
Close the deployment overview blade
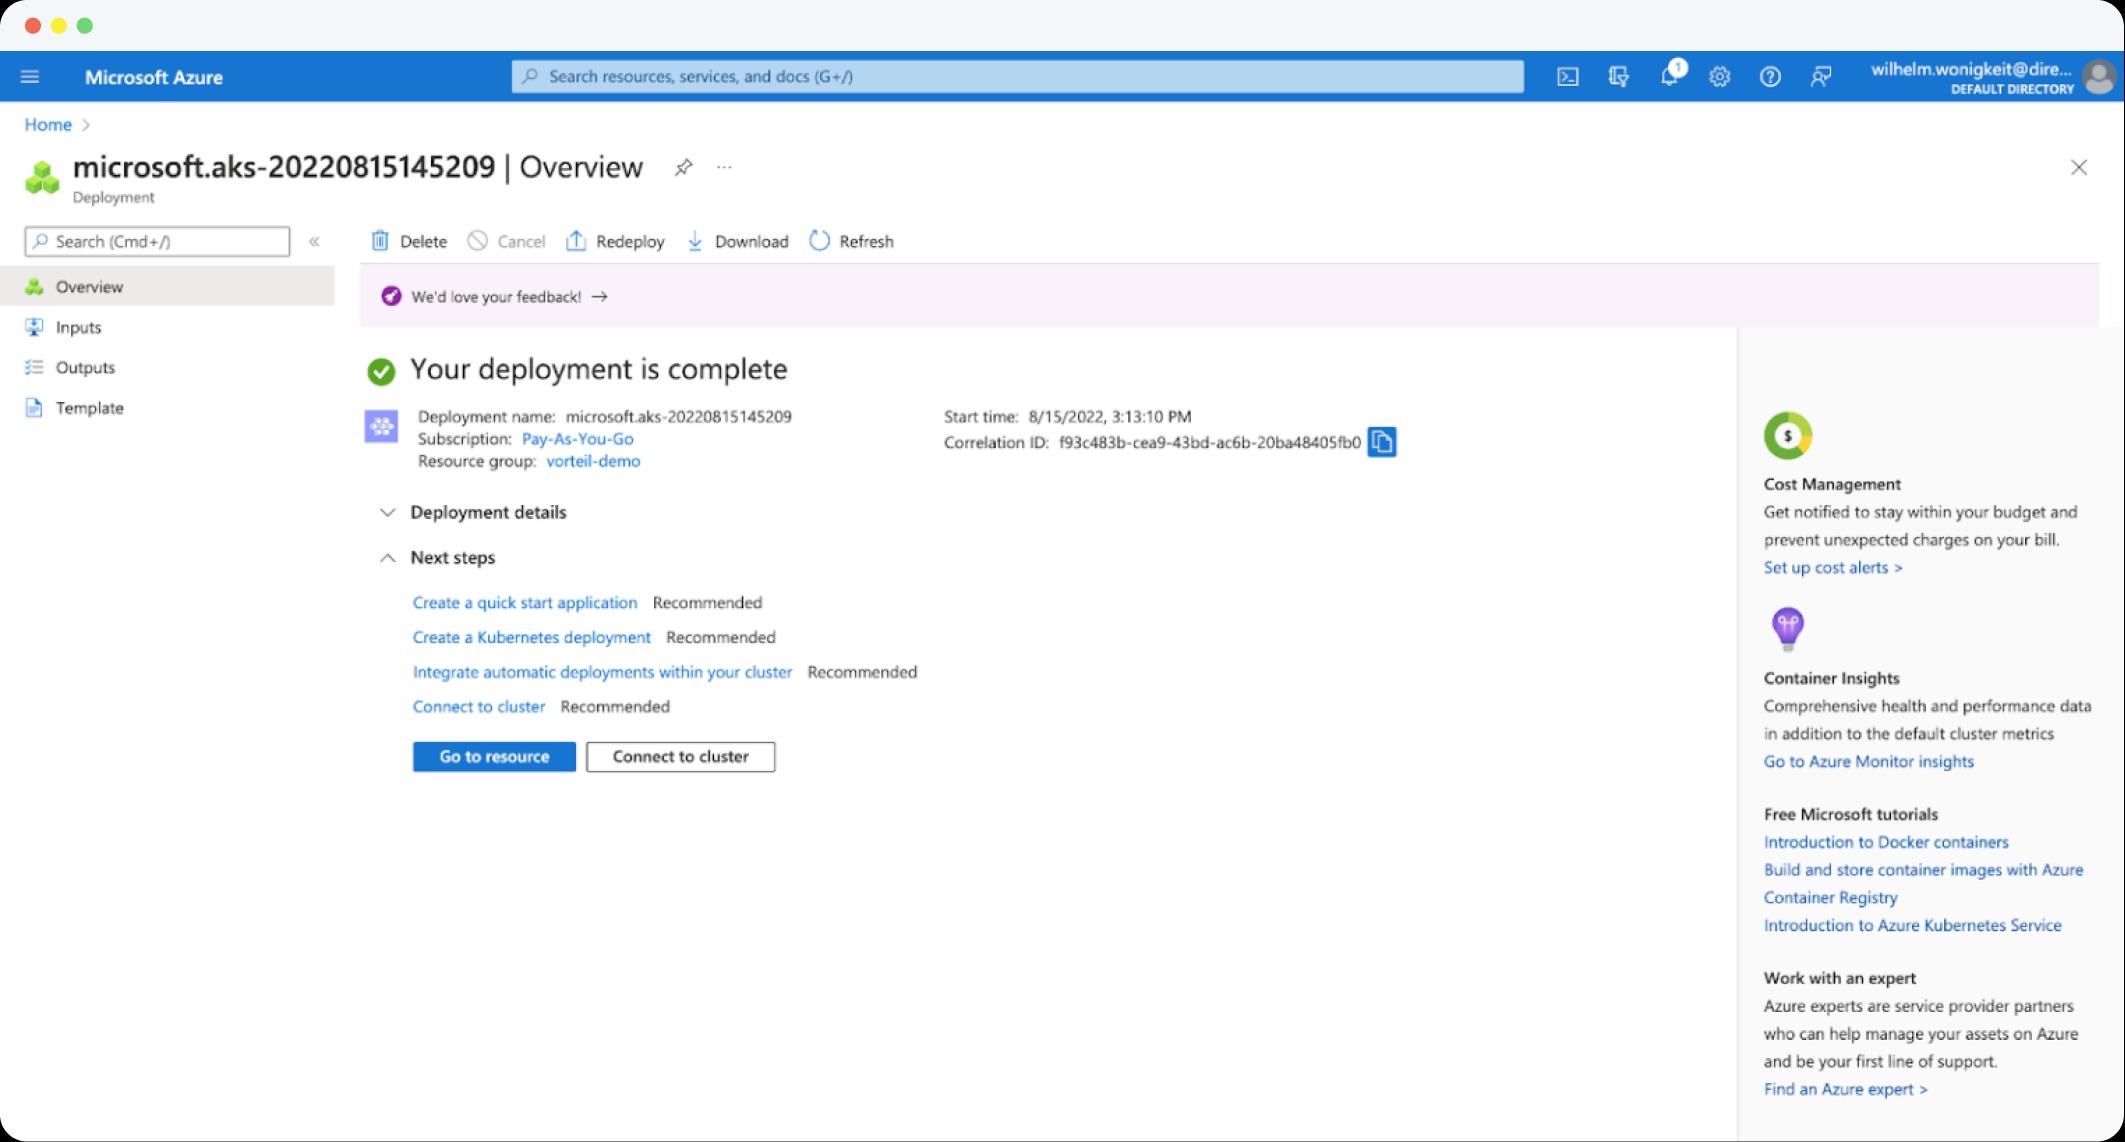click(2079, 167)
